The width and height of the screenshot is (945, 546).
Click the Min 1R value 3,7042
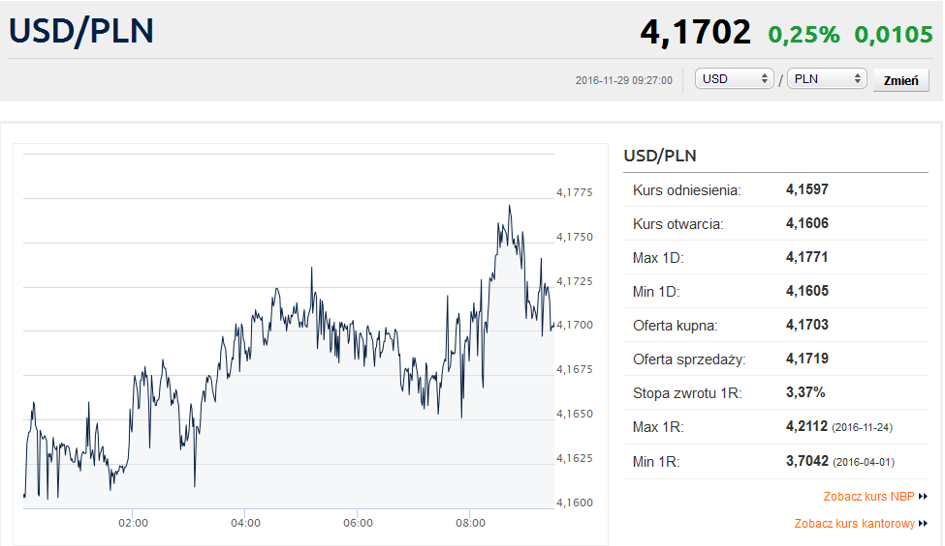pyautogui.click(x=807, y=461)
